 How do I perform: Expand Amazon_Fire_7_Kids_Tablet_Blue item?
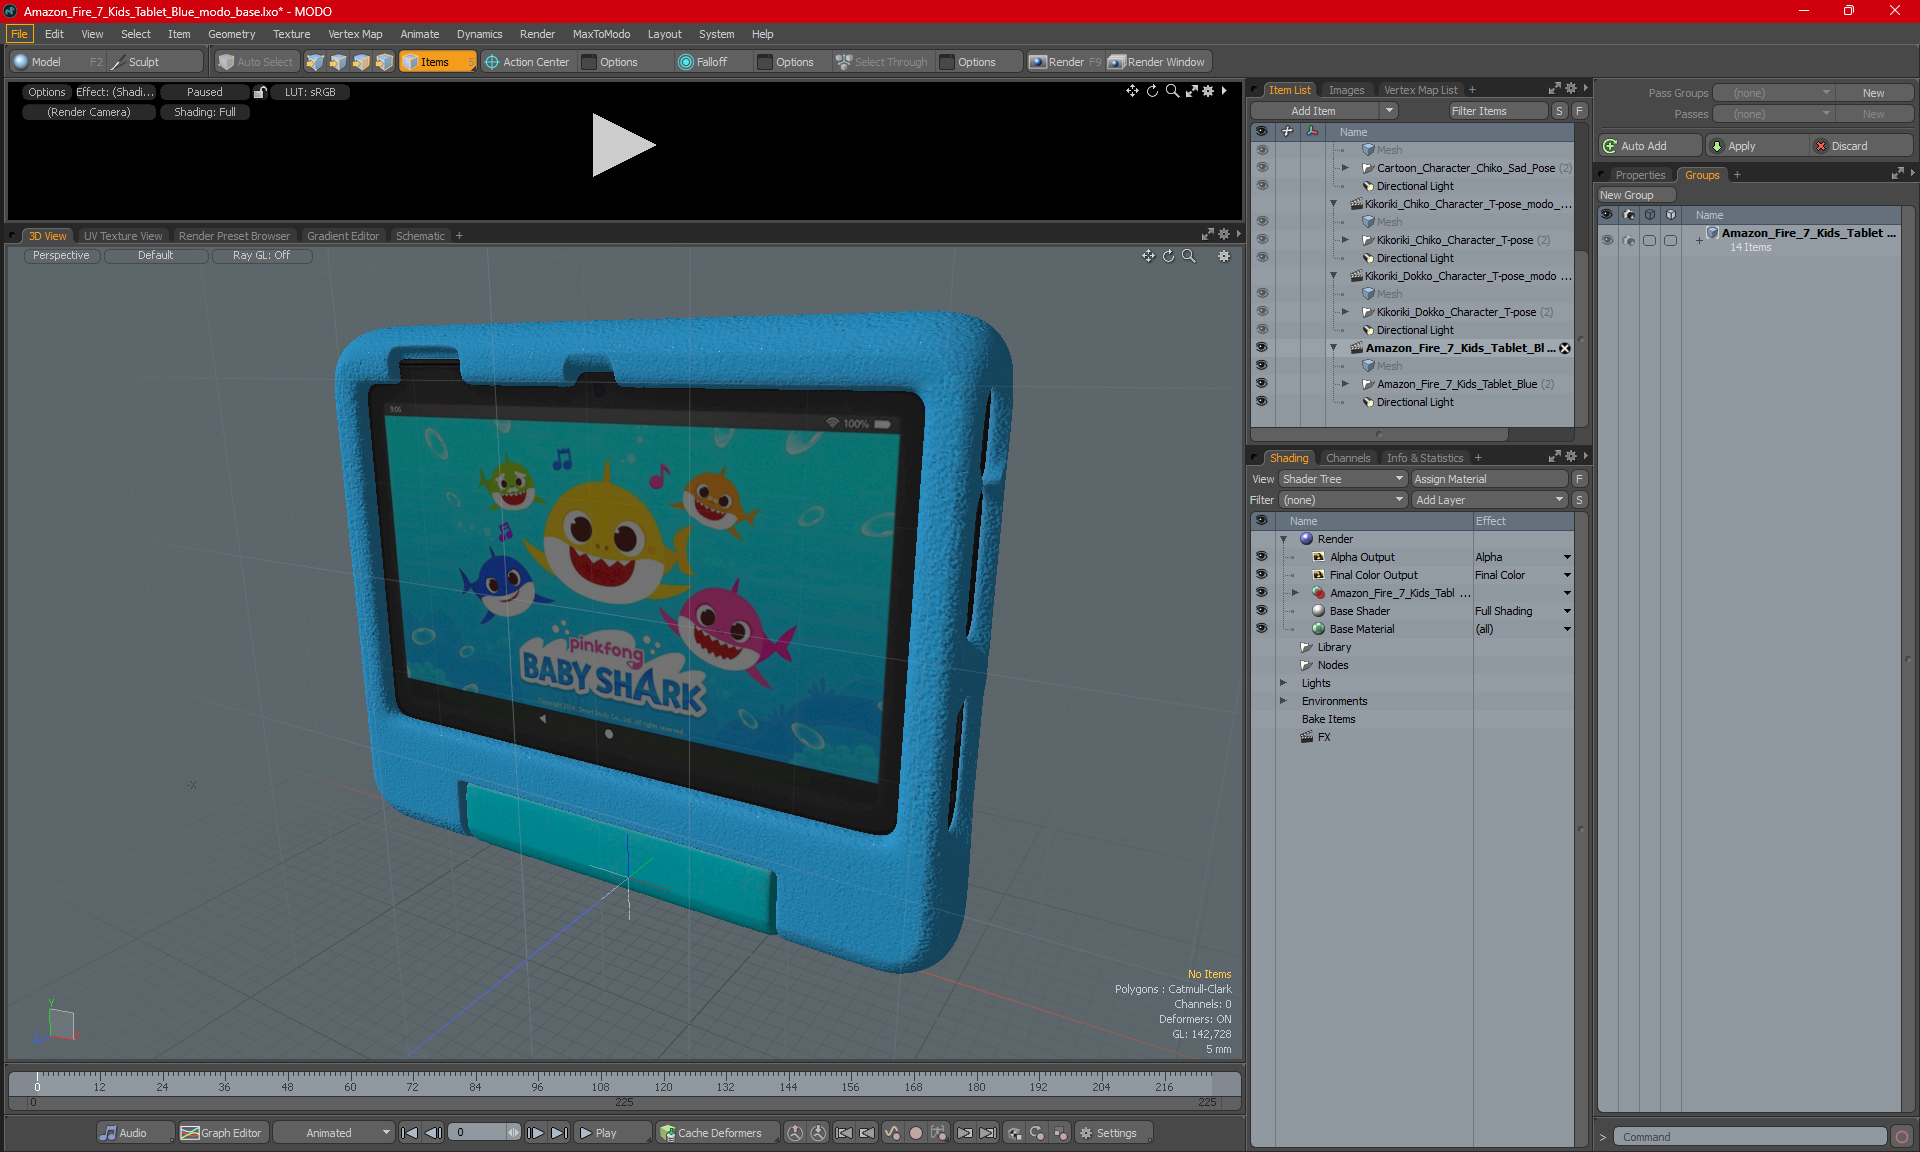tap(1345, 384)
